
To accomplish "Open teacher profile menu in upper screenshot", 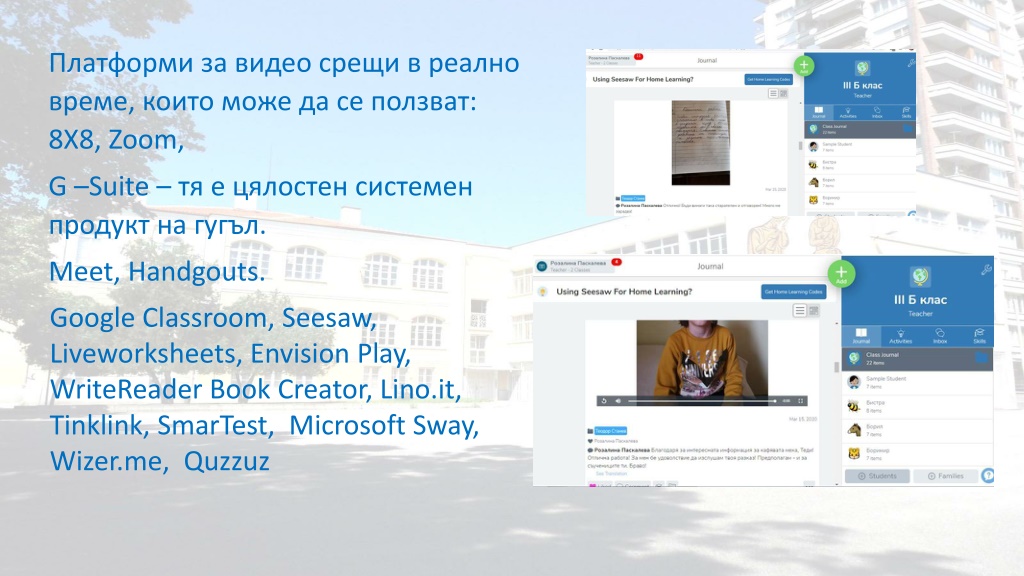I will [x=609, y=60].
